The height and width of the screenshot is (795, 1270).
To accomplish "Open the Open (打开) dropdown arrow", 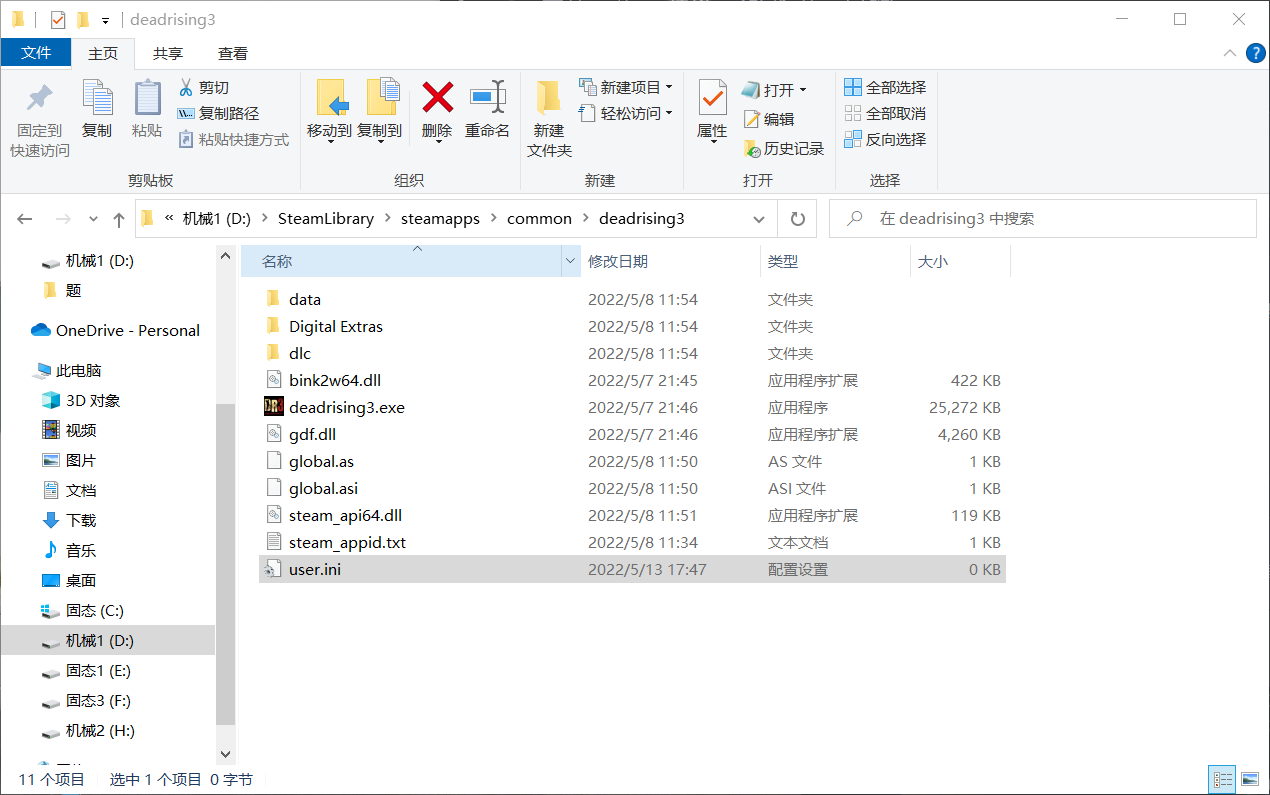I will (x=802, y=90).
